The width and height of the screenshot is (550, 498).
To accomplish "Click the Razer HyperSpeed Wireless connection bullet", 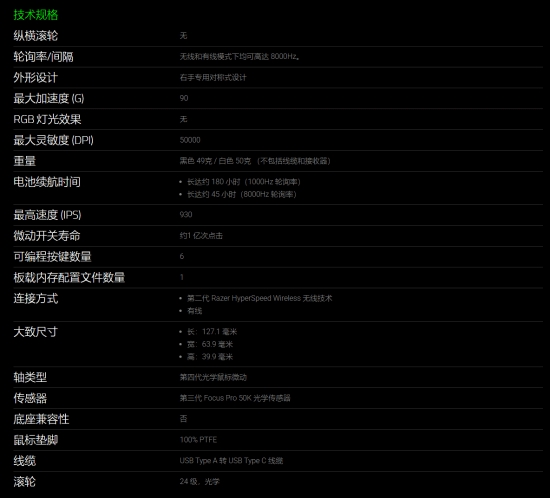I will point(260,298).
